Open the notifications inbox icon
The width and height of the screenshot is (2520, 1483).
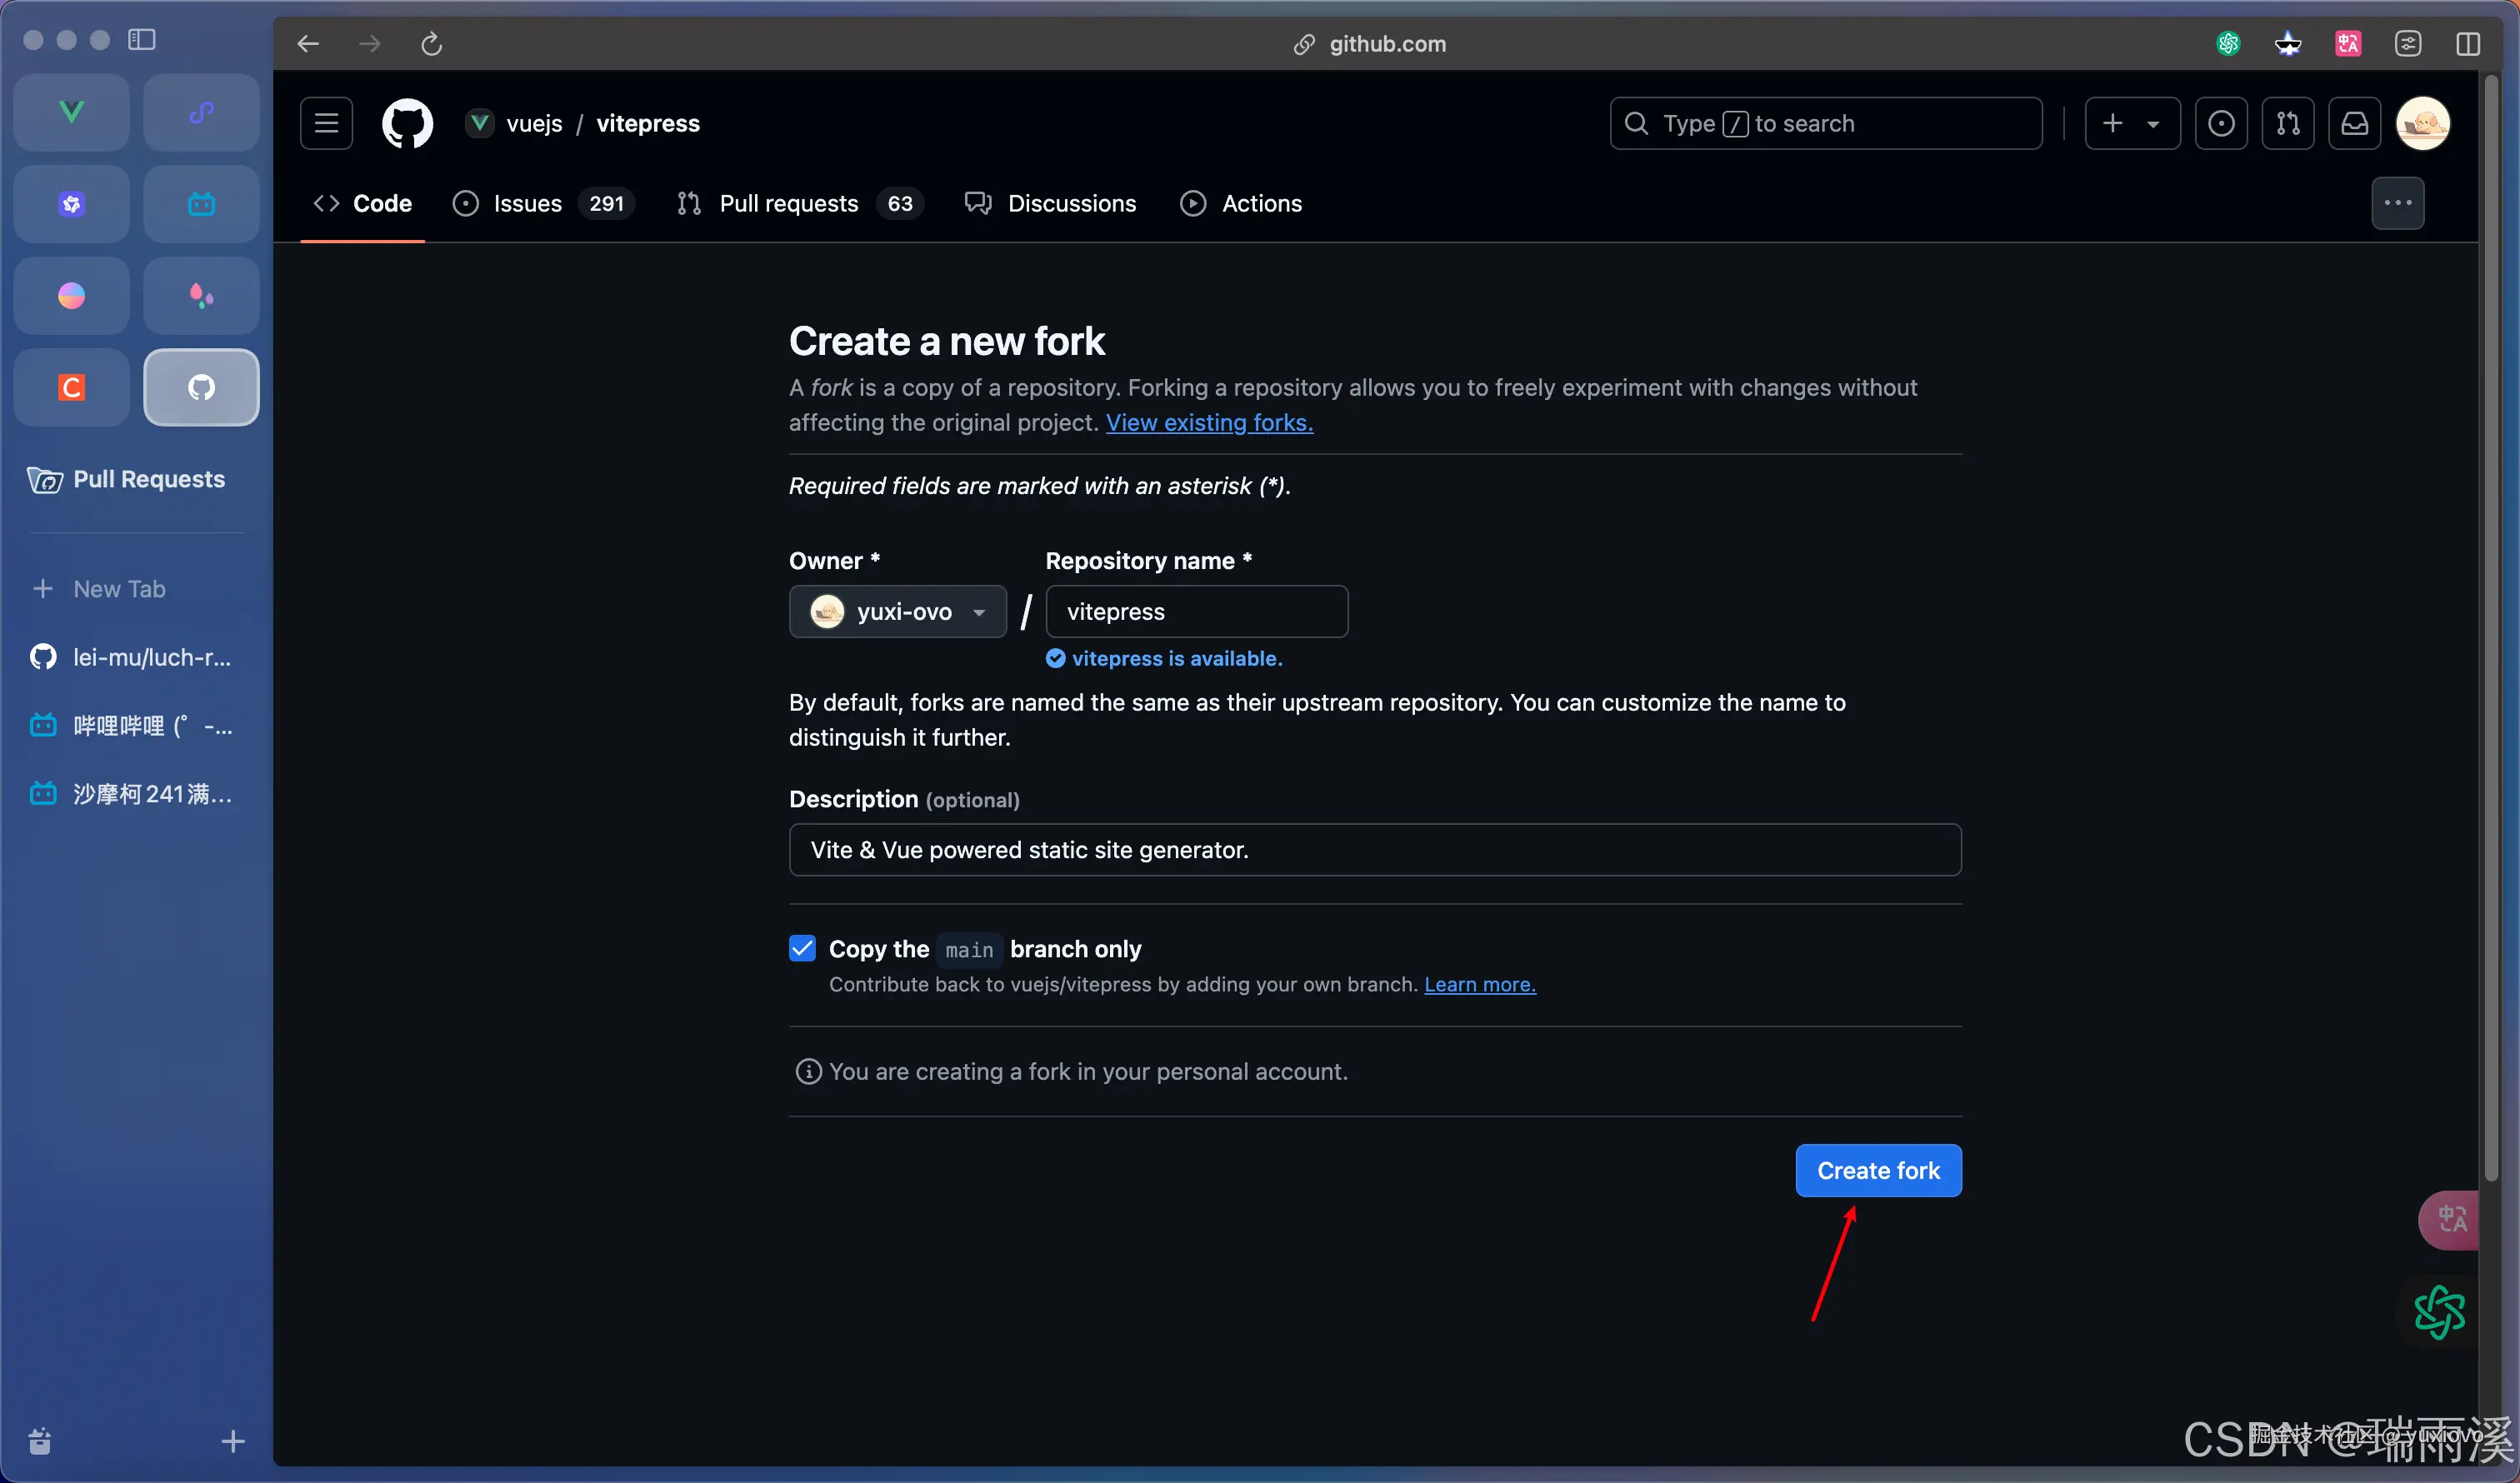click(2354, 123)
